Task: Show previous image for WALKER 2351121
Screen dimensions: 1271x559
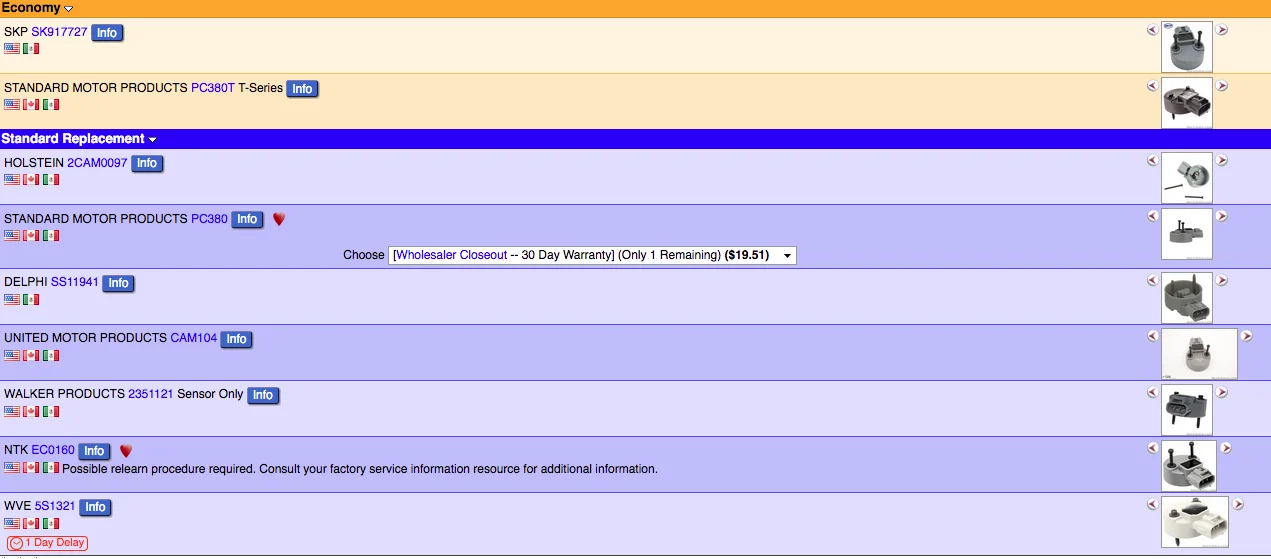Action: click(x=1152, y=392)
